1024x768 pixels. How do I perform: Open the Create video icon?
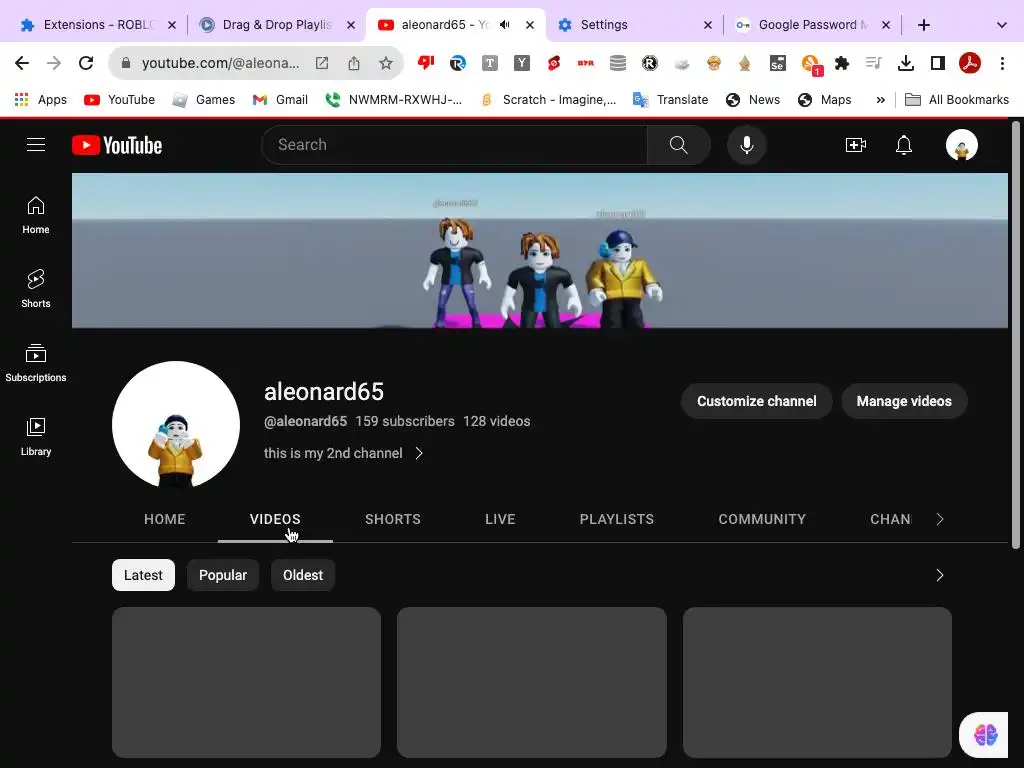click(x=856, y=145)
